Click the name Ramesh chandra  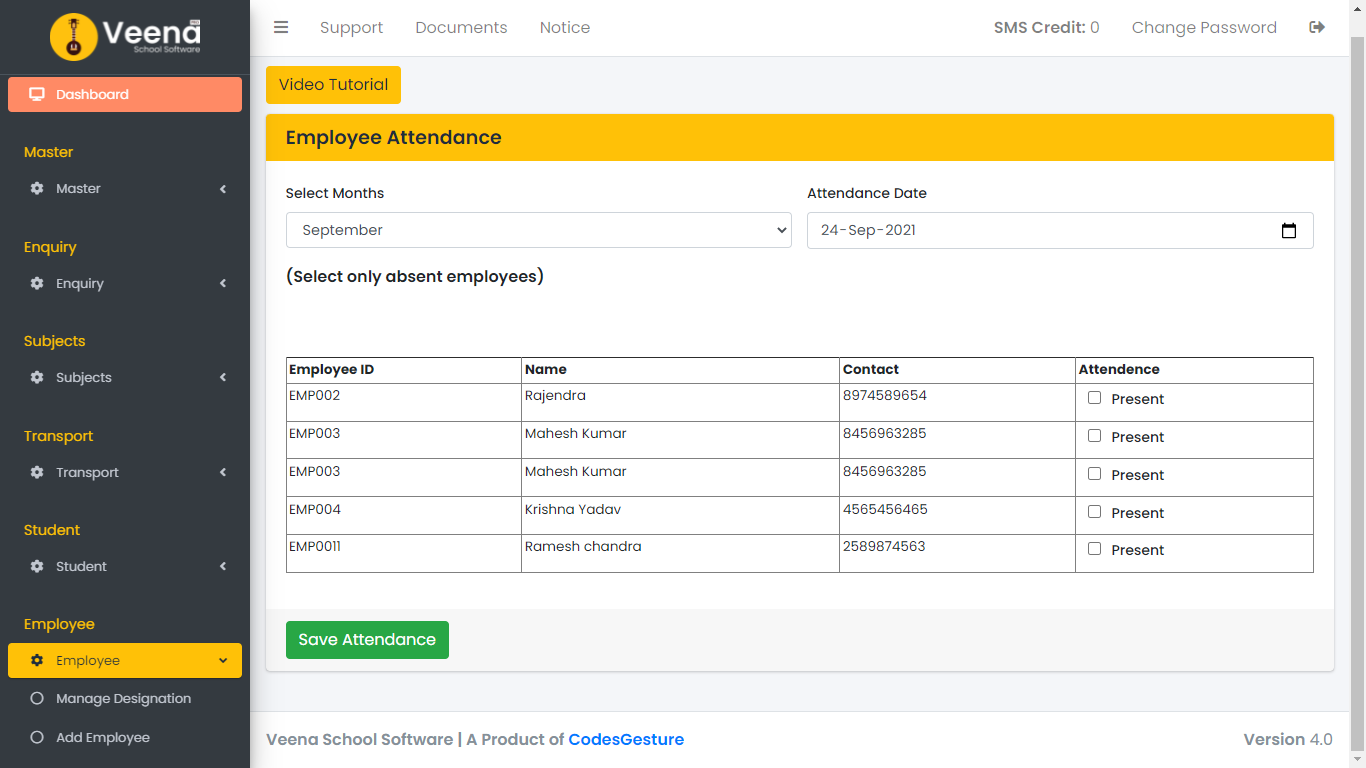tap(583, 546)
